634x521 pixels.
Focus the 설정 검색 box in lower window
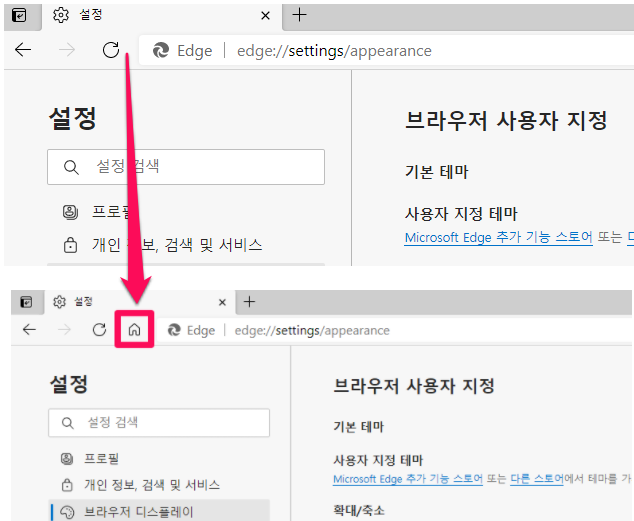point(159,423)
